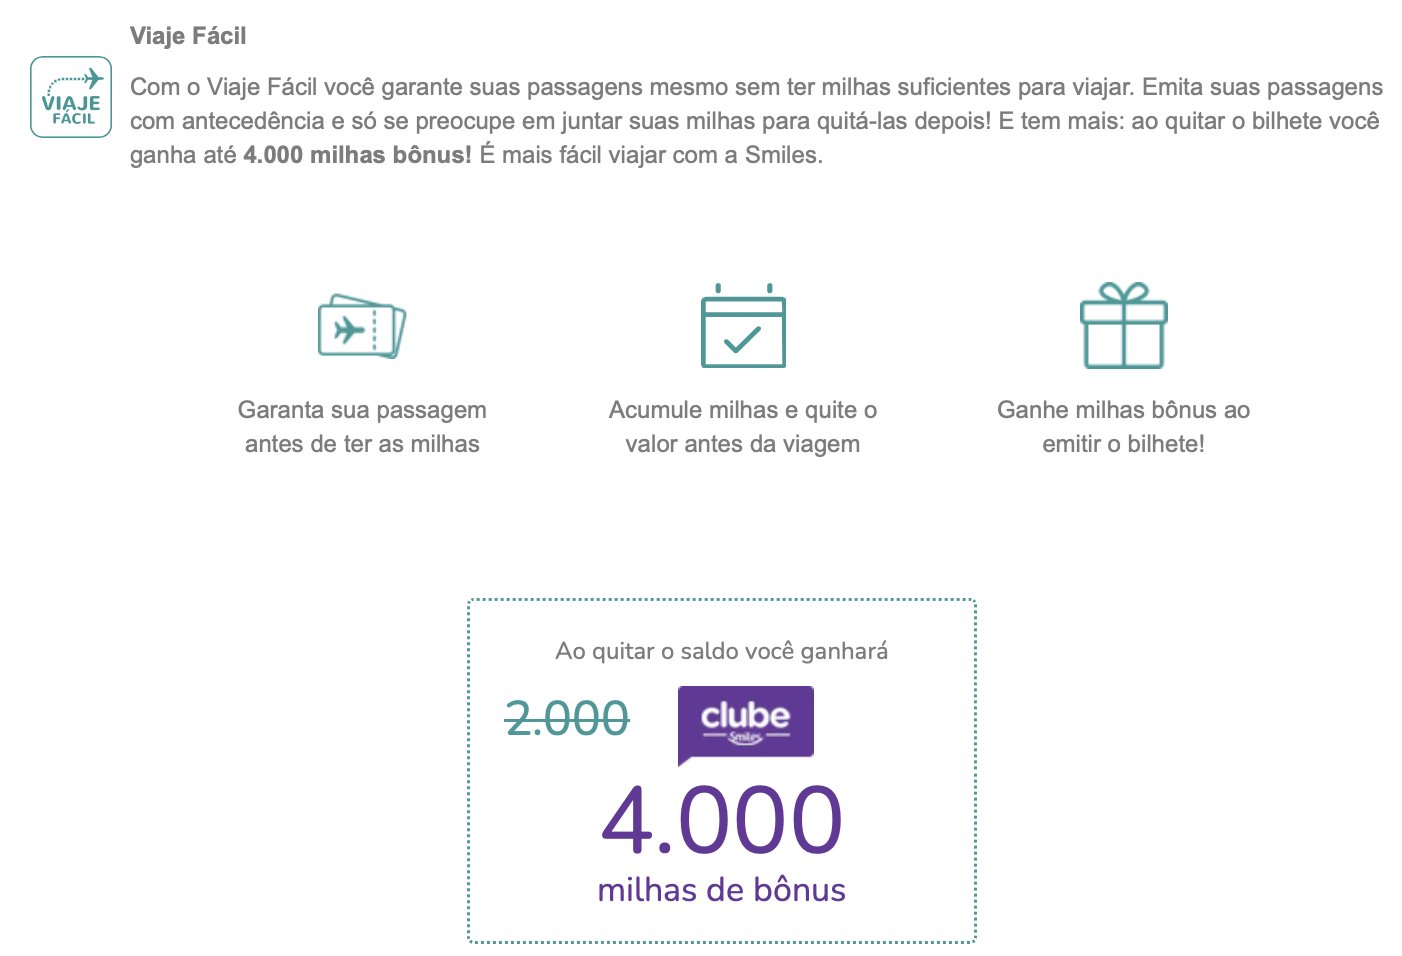Click the calendar checkmark icon

coord(743,326)
